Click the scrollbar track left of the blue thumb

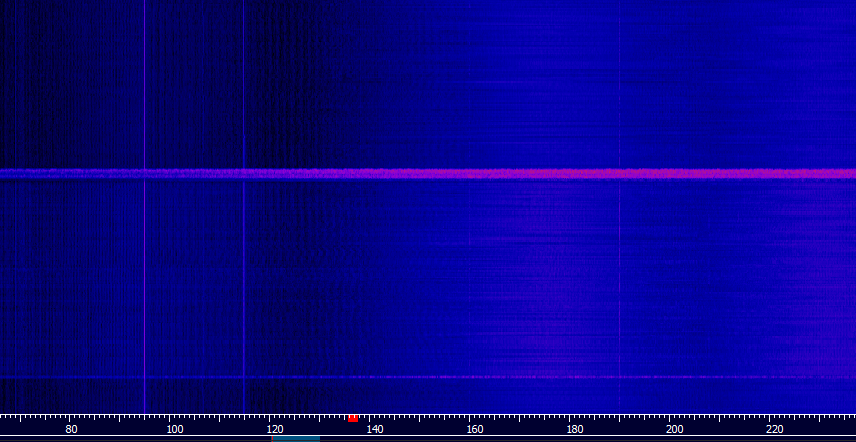coord(135,439)
